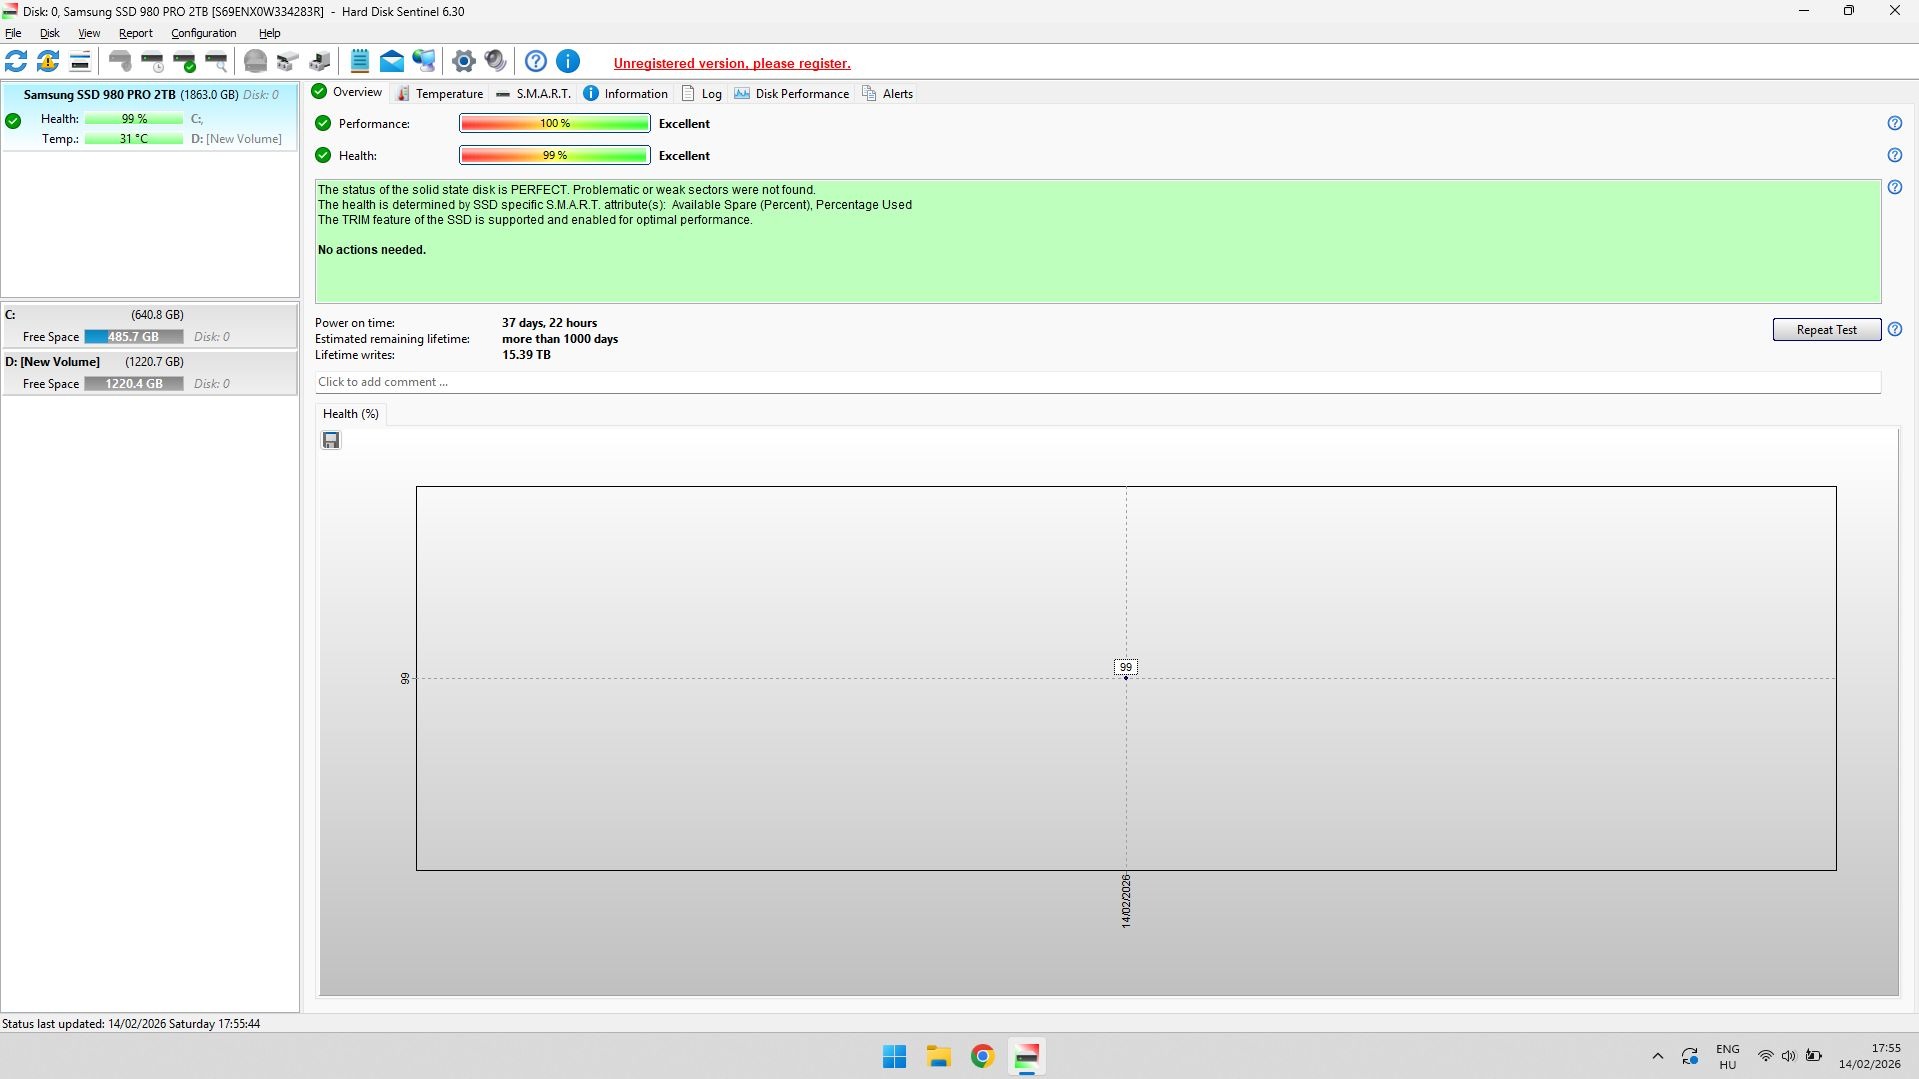Viewport: 1919px width, 1079px height.
Task: Click the stacked disk list toolbar icon
Action: [x=80, y=62]
